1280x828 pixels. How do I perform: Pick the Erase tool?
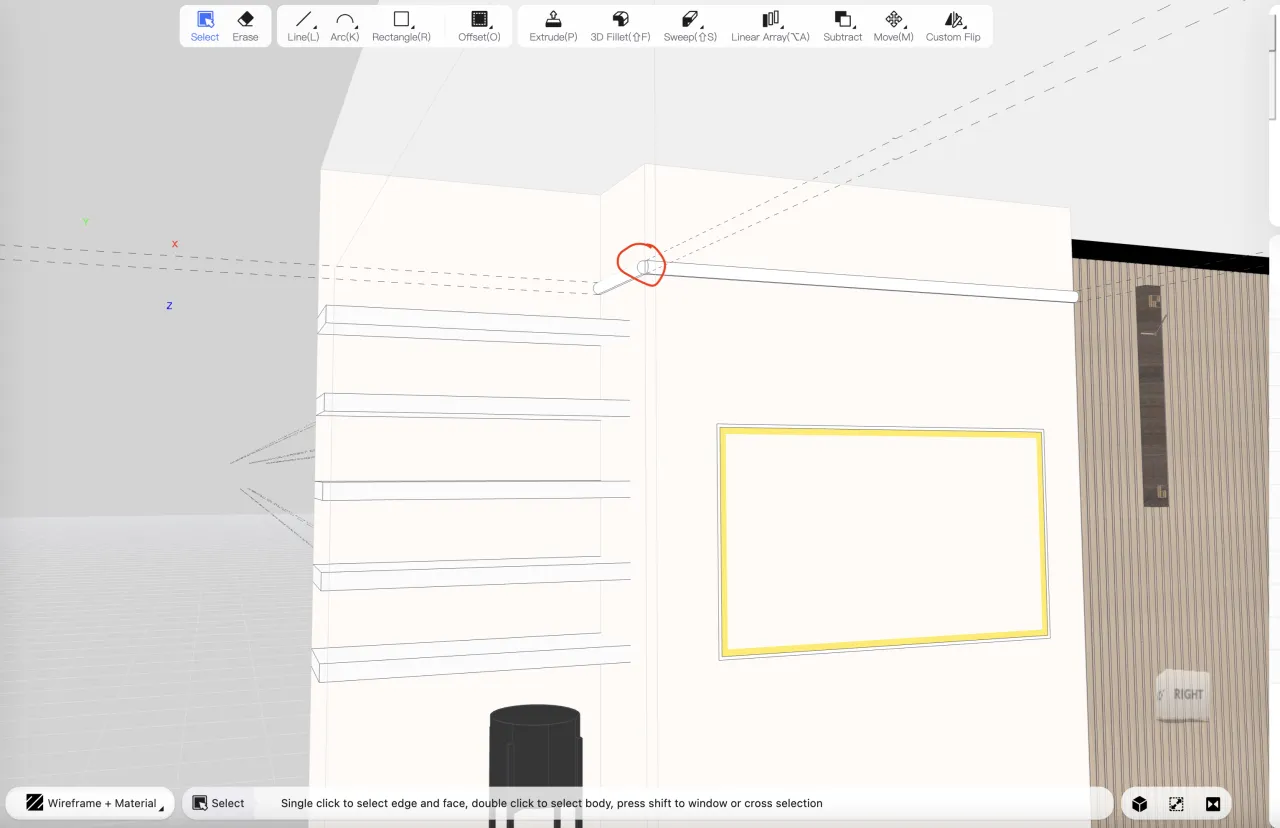pos(245,26)
